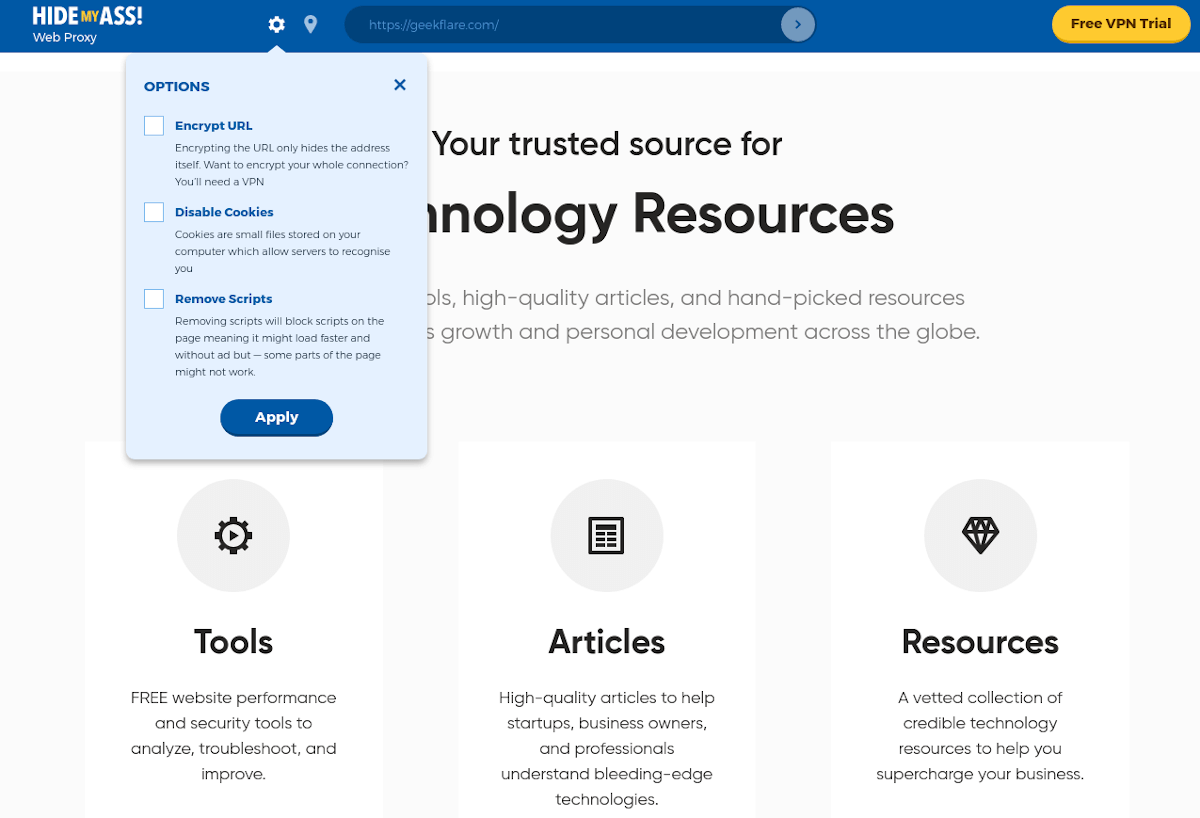
Task: Click the Resources diamond icon
Action: [x=980, y=536]
